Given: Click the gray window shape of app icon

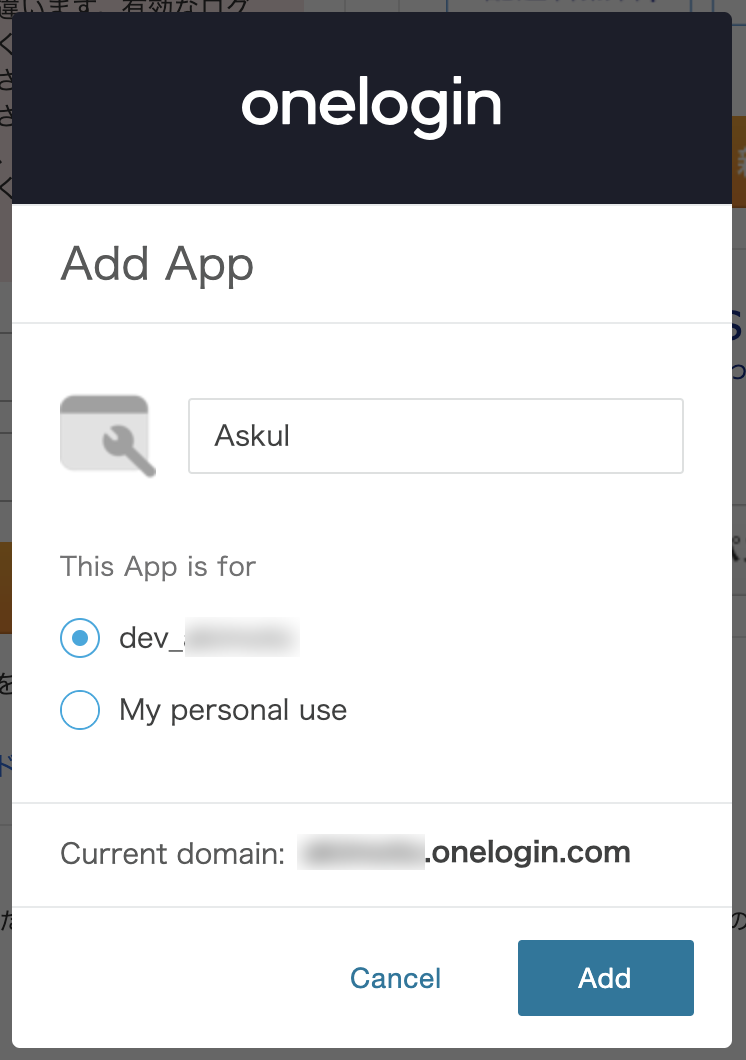Looking at the screenshot, I should click(104, 433).
